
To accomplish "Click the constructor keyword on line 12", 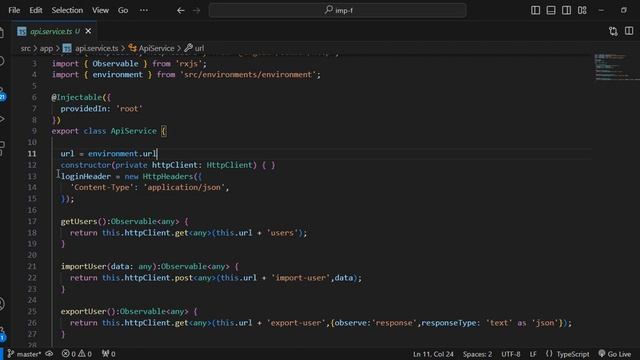I will point(85,165).
